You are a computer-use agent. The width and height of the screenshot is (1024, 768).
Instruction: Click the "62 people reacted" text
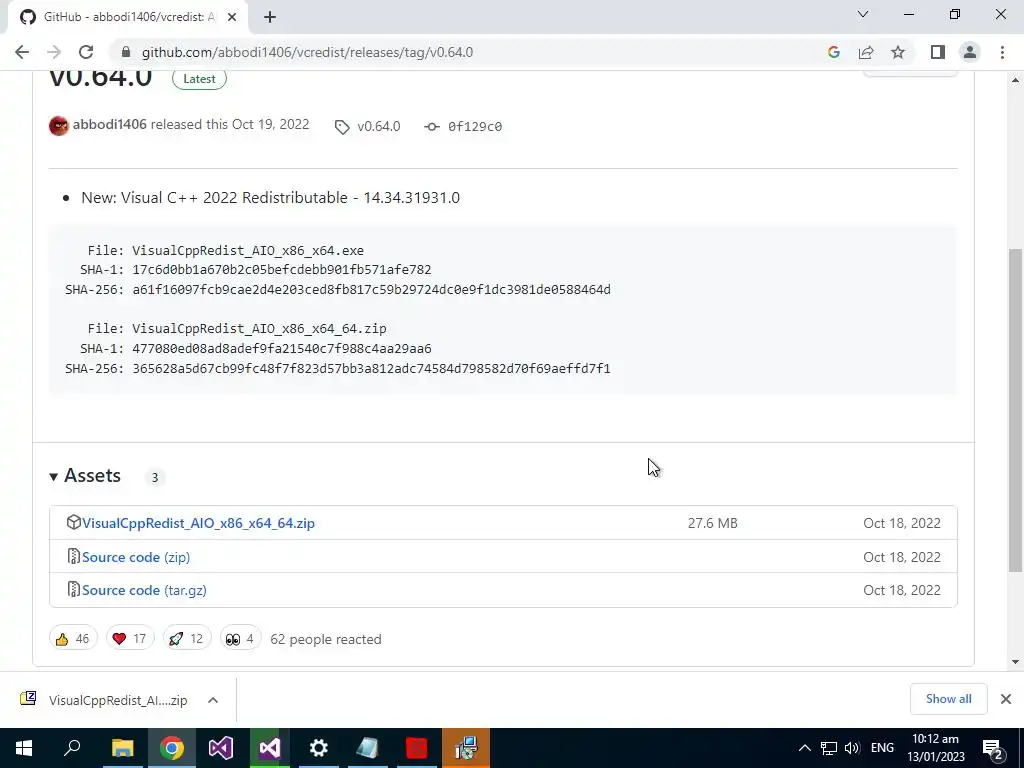[326, 639]
